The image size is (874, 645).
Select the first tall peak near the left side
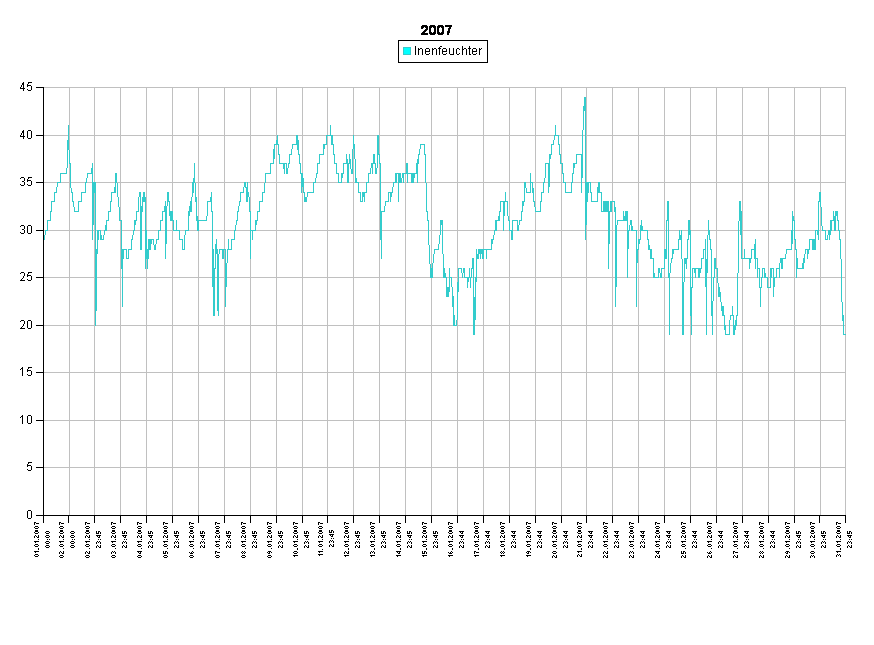[x=68, y=126]
